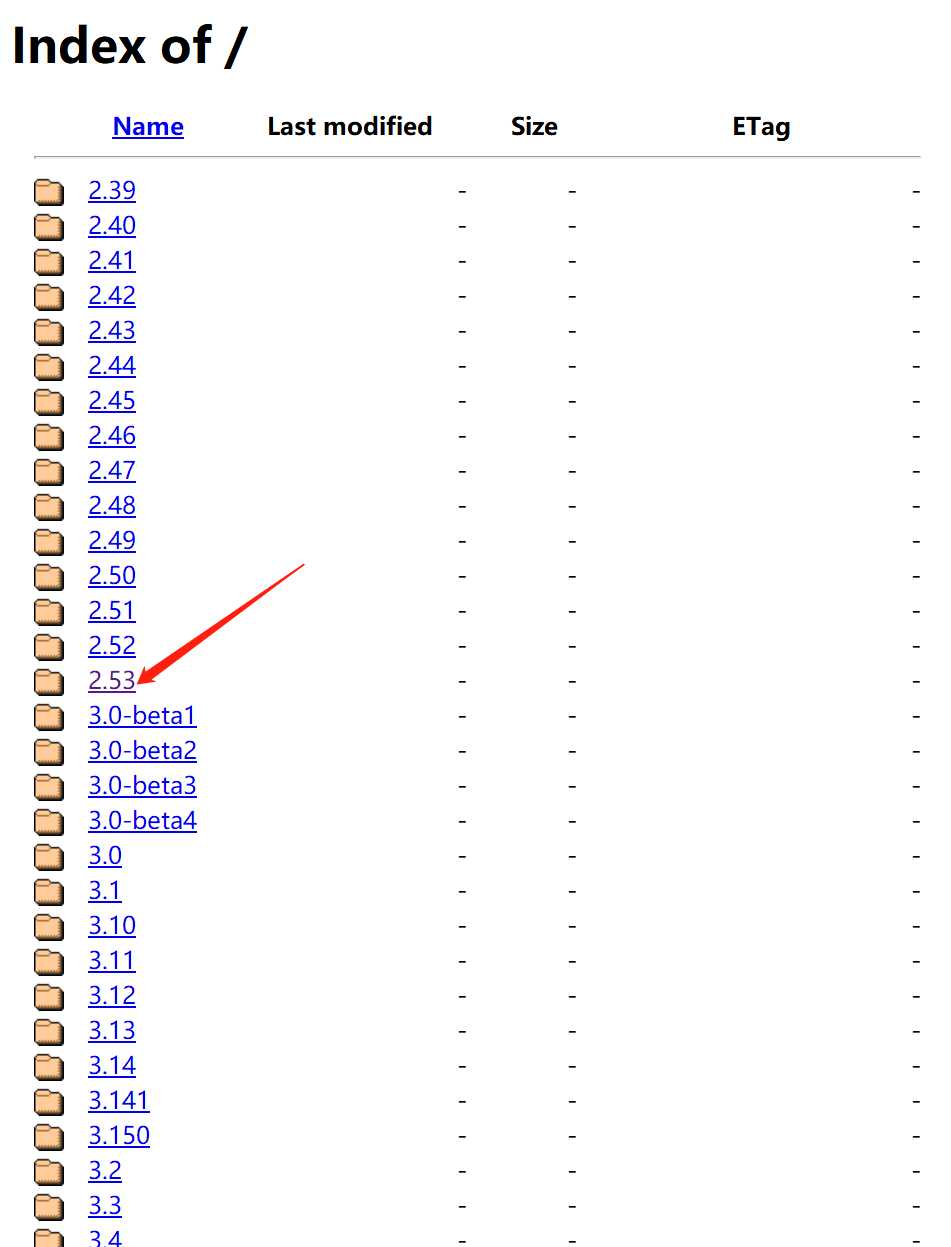Go to the 2.41 folder
This screenshot has width=951, height=1247.
(x=112, y=260)
